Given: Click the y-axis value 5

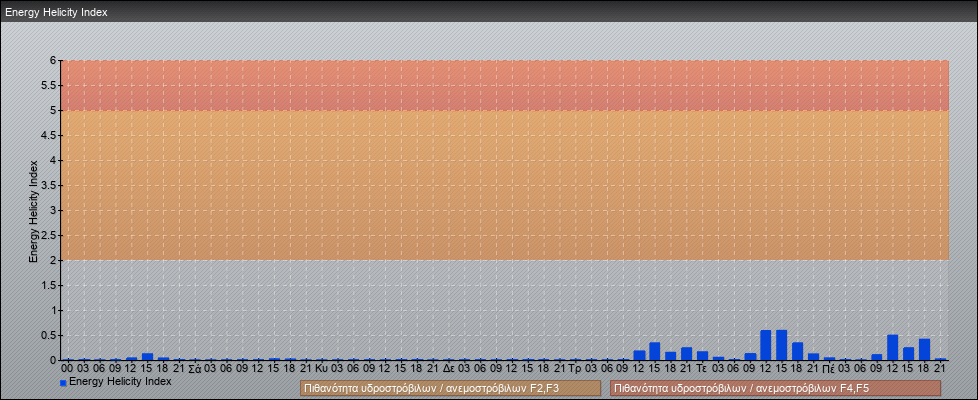Looking at the screenshot, I should (x=53, y=110).
